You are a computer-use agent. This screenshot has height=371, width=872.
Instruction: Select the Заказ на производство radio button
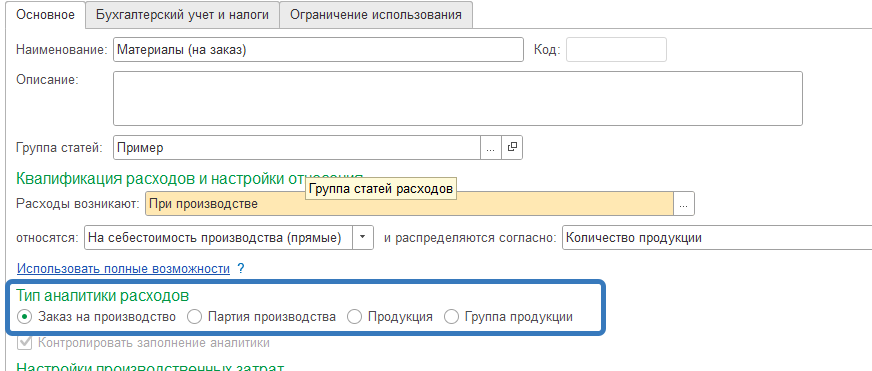pos(24,317)
